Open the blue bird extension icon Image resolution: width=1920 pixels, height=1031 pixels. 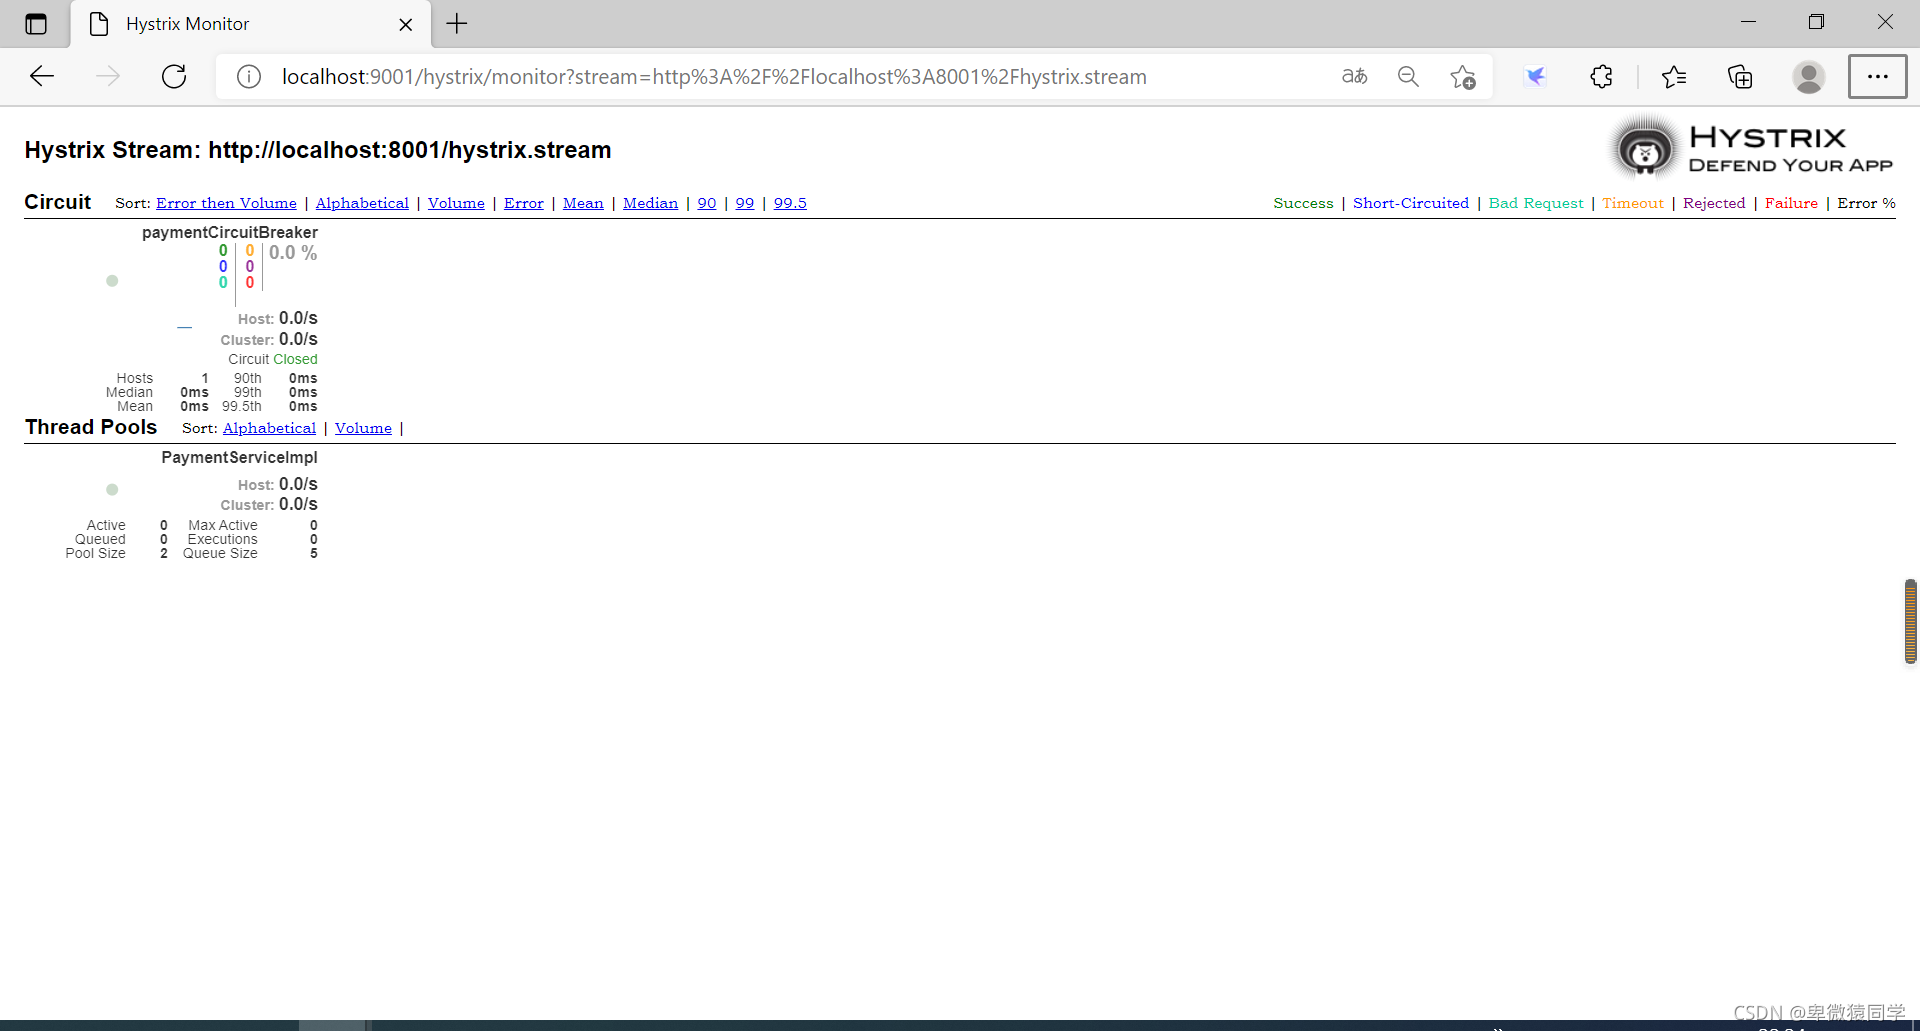1535,76
